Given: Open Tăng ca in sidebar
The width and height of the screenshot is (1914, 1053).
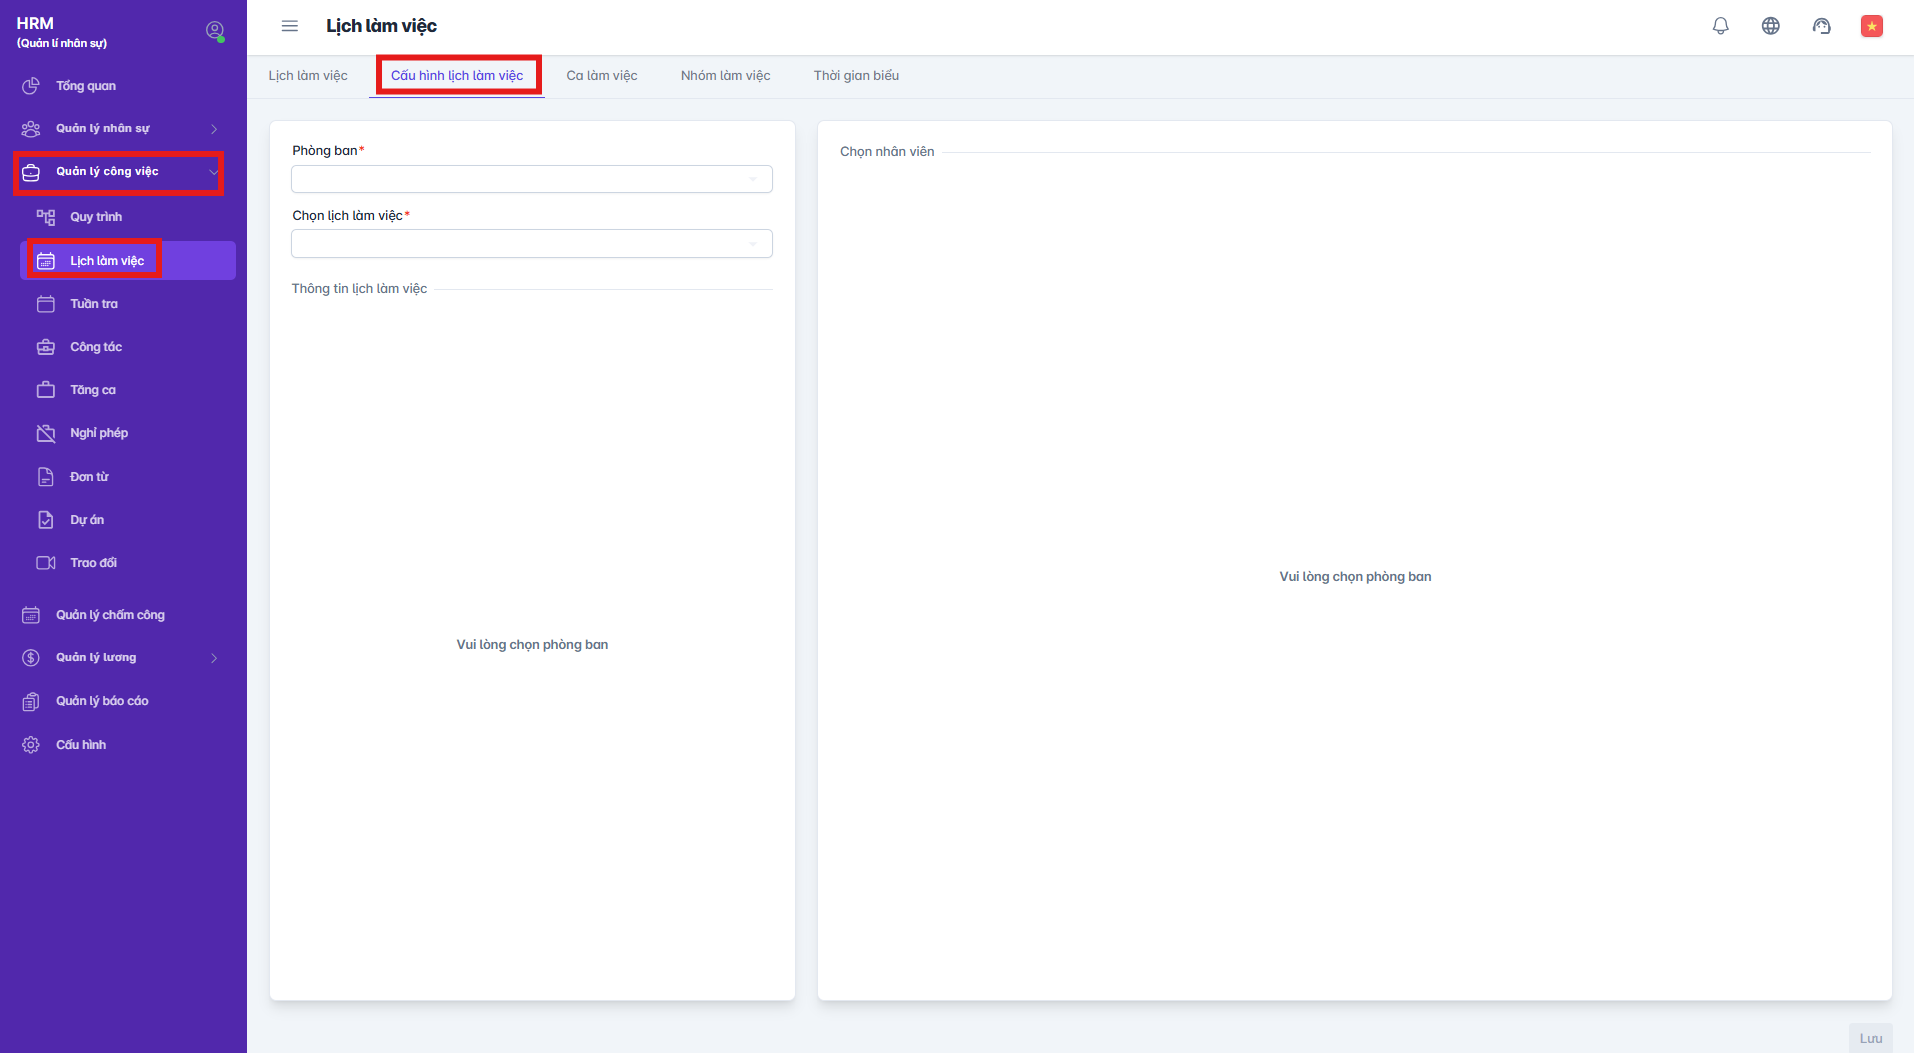Looking at the screenshot, I should point(93,390).
